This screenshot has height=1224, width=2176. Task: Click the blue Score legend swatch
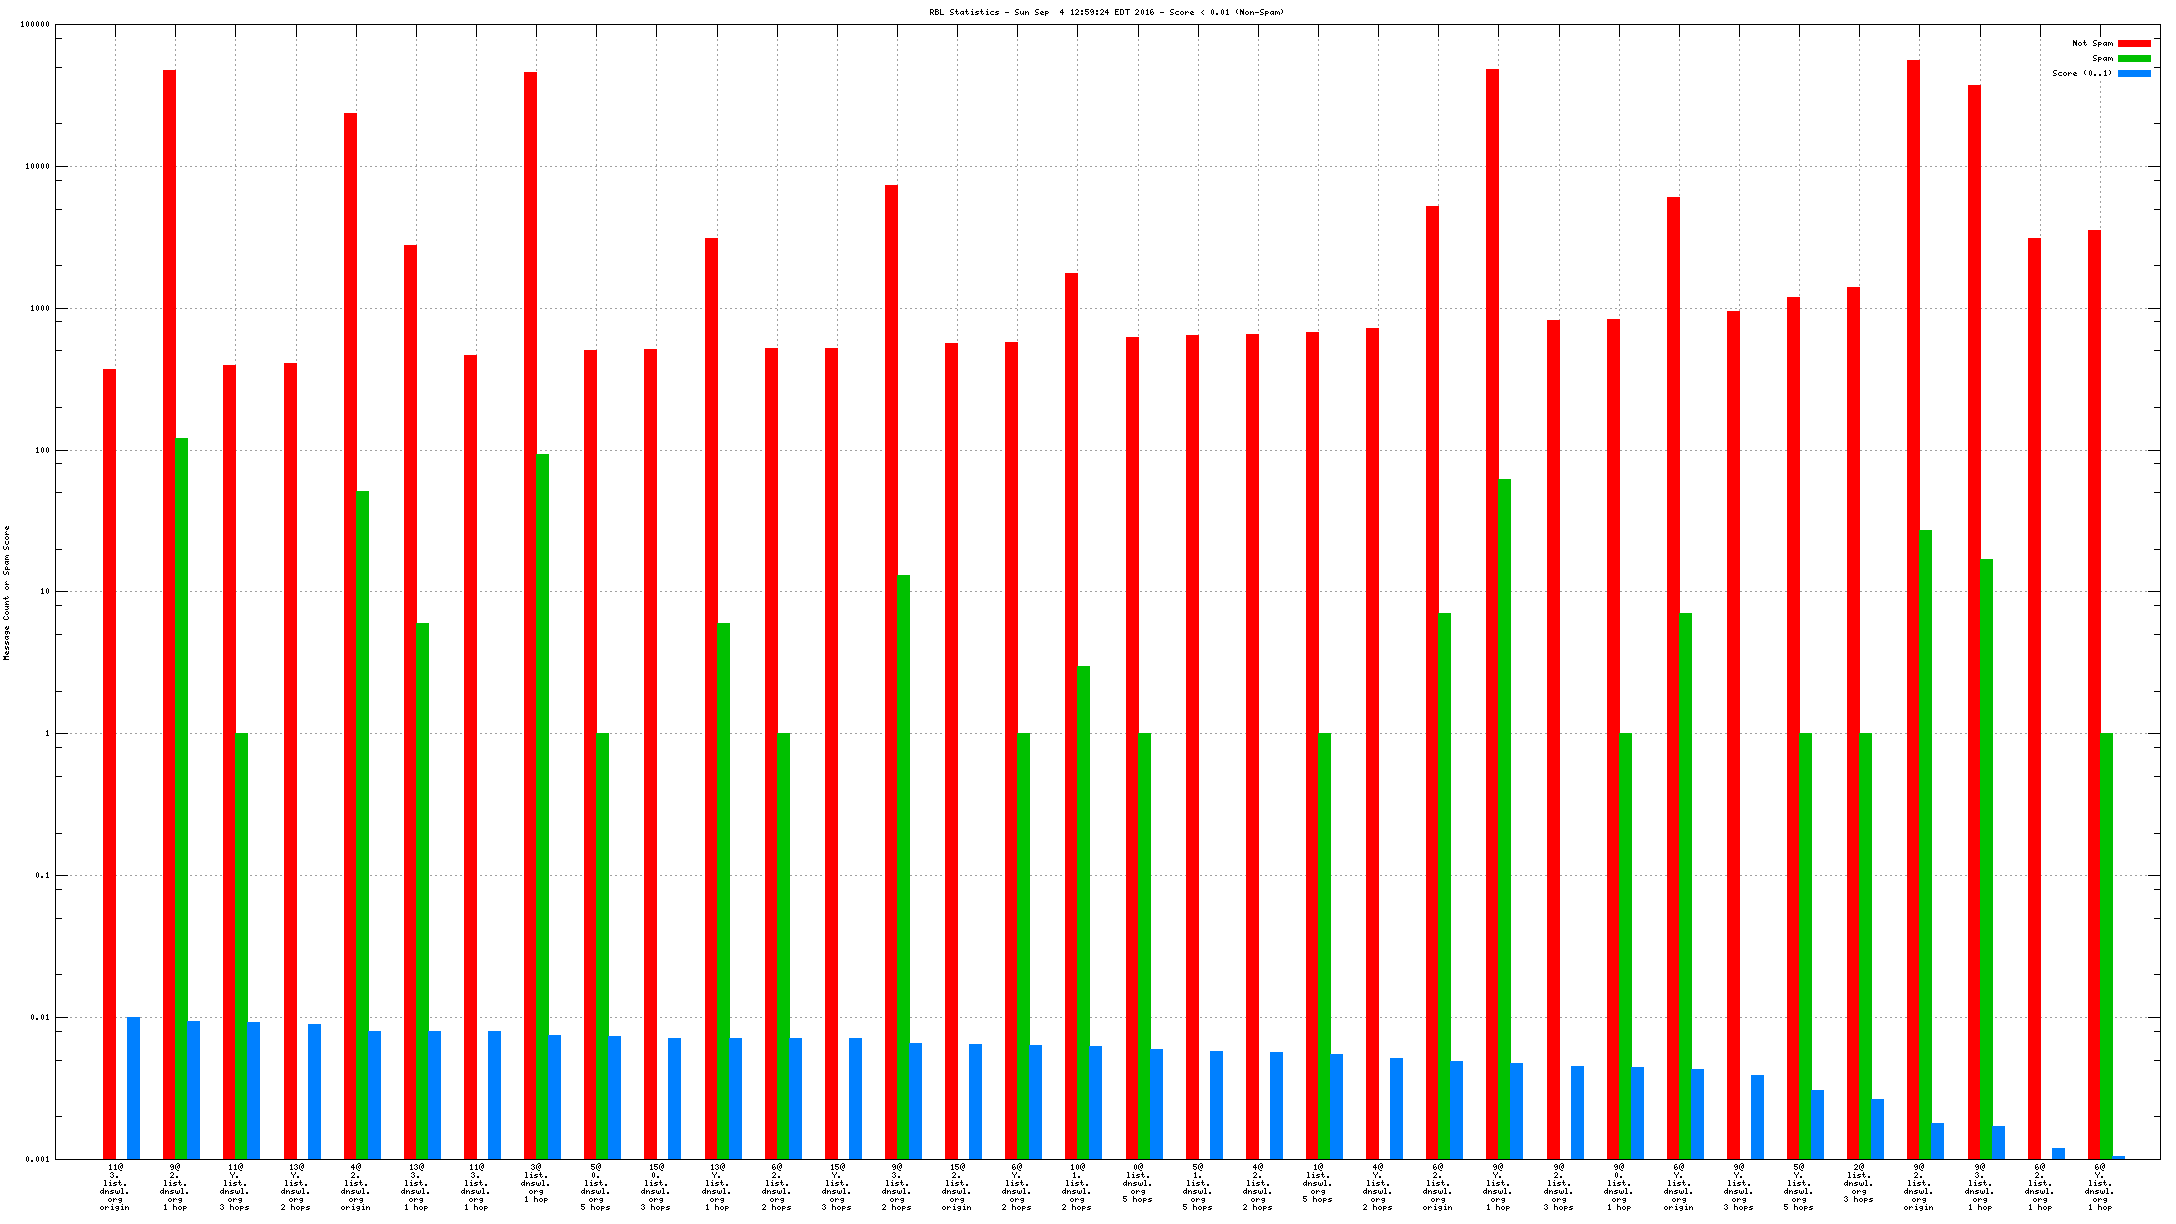[2134, 74]
